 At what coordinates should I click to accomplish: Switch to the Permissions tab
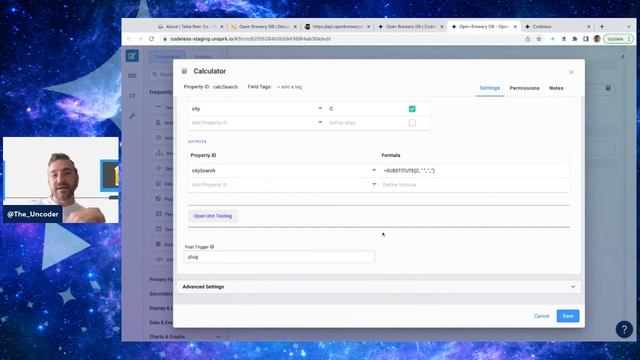[524, 88]
